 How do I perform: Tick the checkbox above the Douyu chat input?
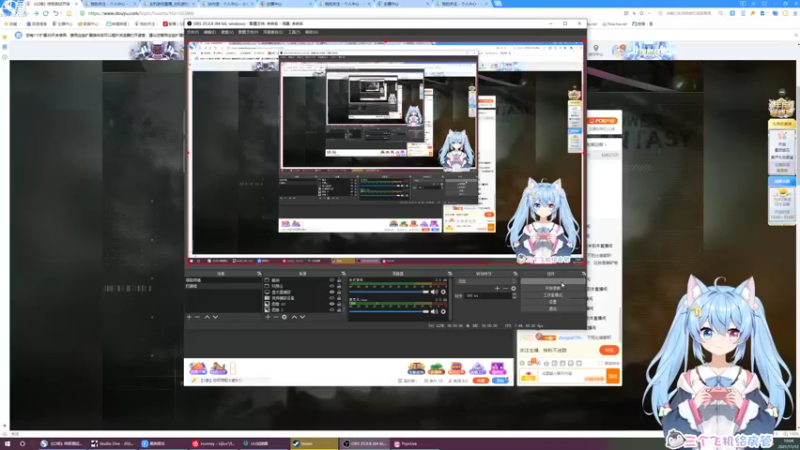pyautogui.click(x=602, y=363)
